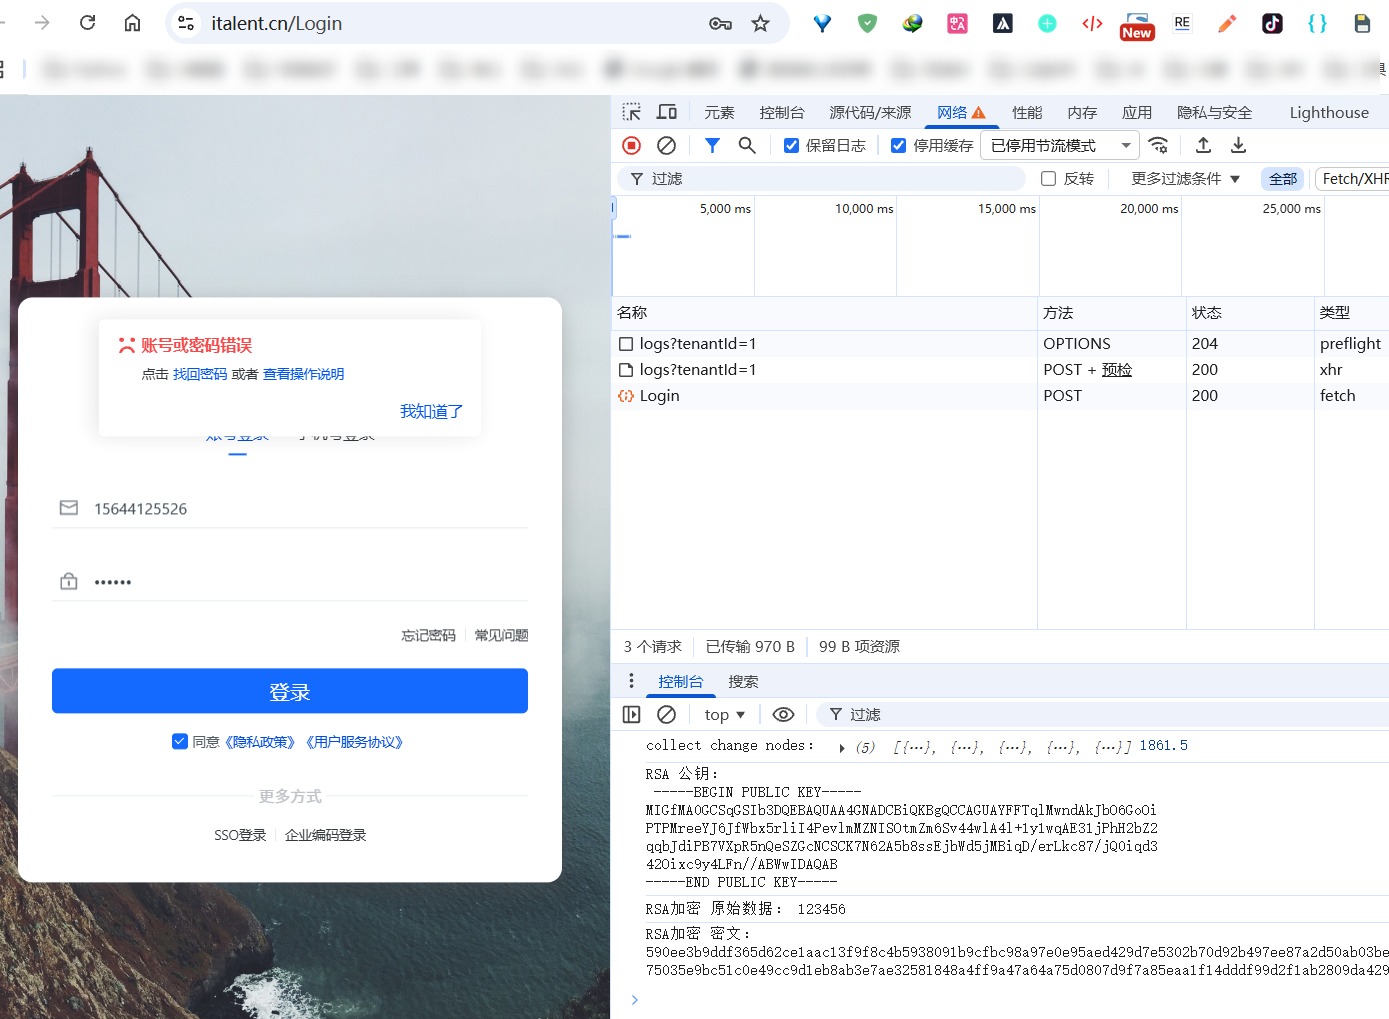Toggle the disable cache (停用缓存) checkbox
The image size is (1389, 1019).
[898, 146]
